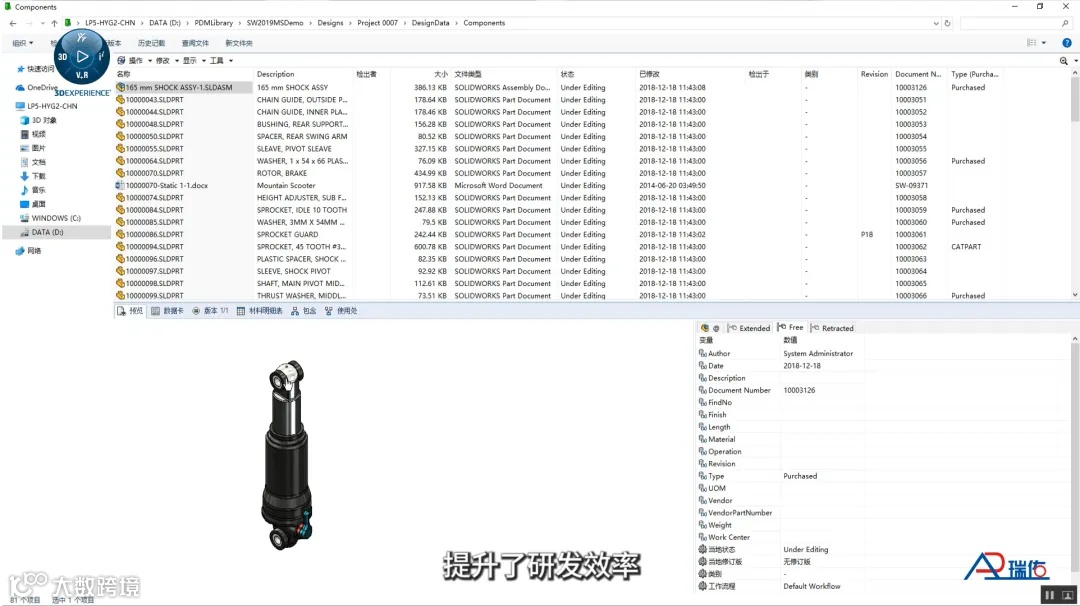Viewport: 1080px width, 606px height.
Task: Select the Extended configuration tab
Action: (x=749, y=328)
